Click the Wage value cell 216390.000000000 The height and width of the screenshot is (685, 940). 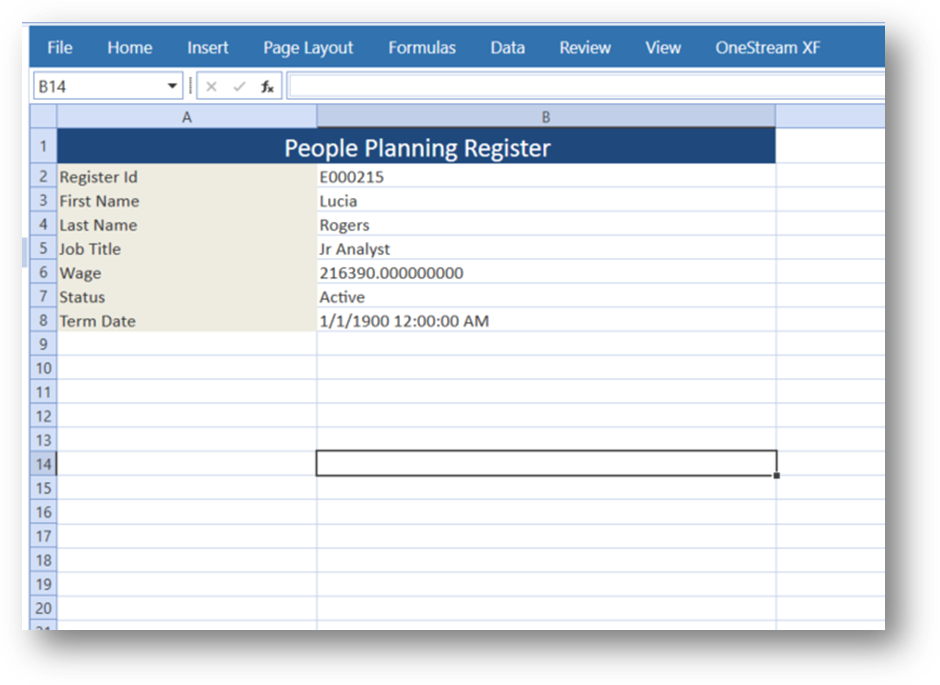point(545,273)
